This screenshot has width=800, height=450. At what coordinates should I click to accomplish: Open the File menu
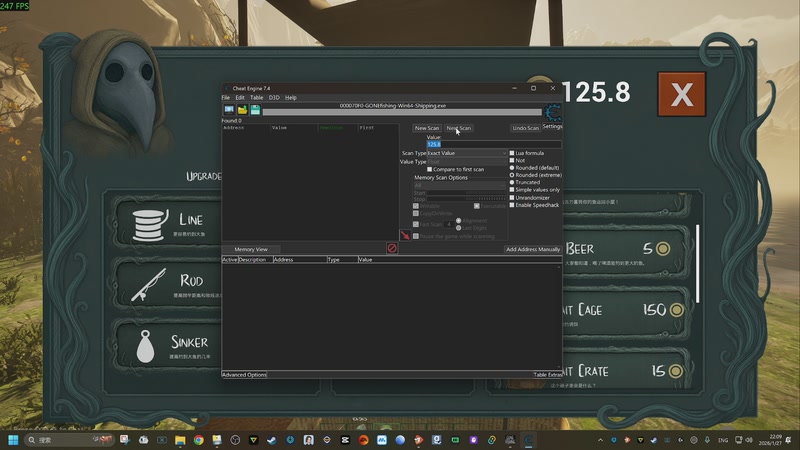[x=226, y=97]
